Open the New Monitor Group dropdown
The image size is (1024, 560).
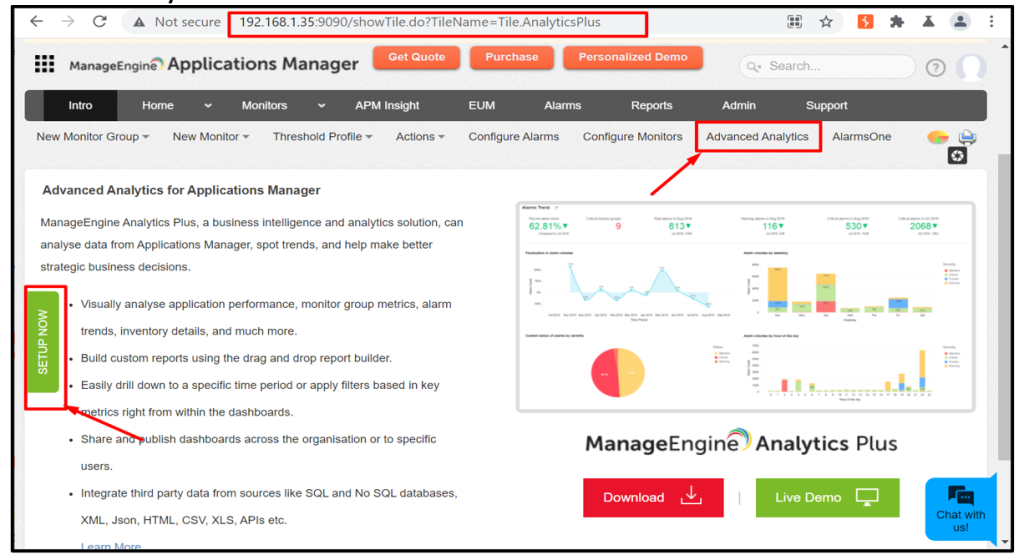[x=93, y=137]
